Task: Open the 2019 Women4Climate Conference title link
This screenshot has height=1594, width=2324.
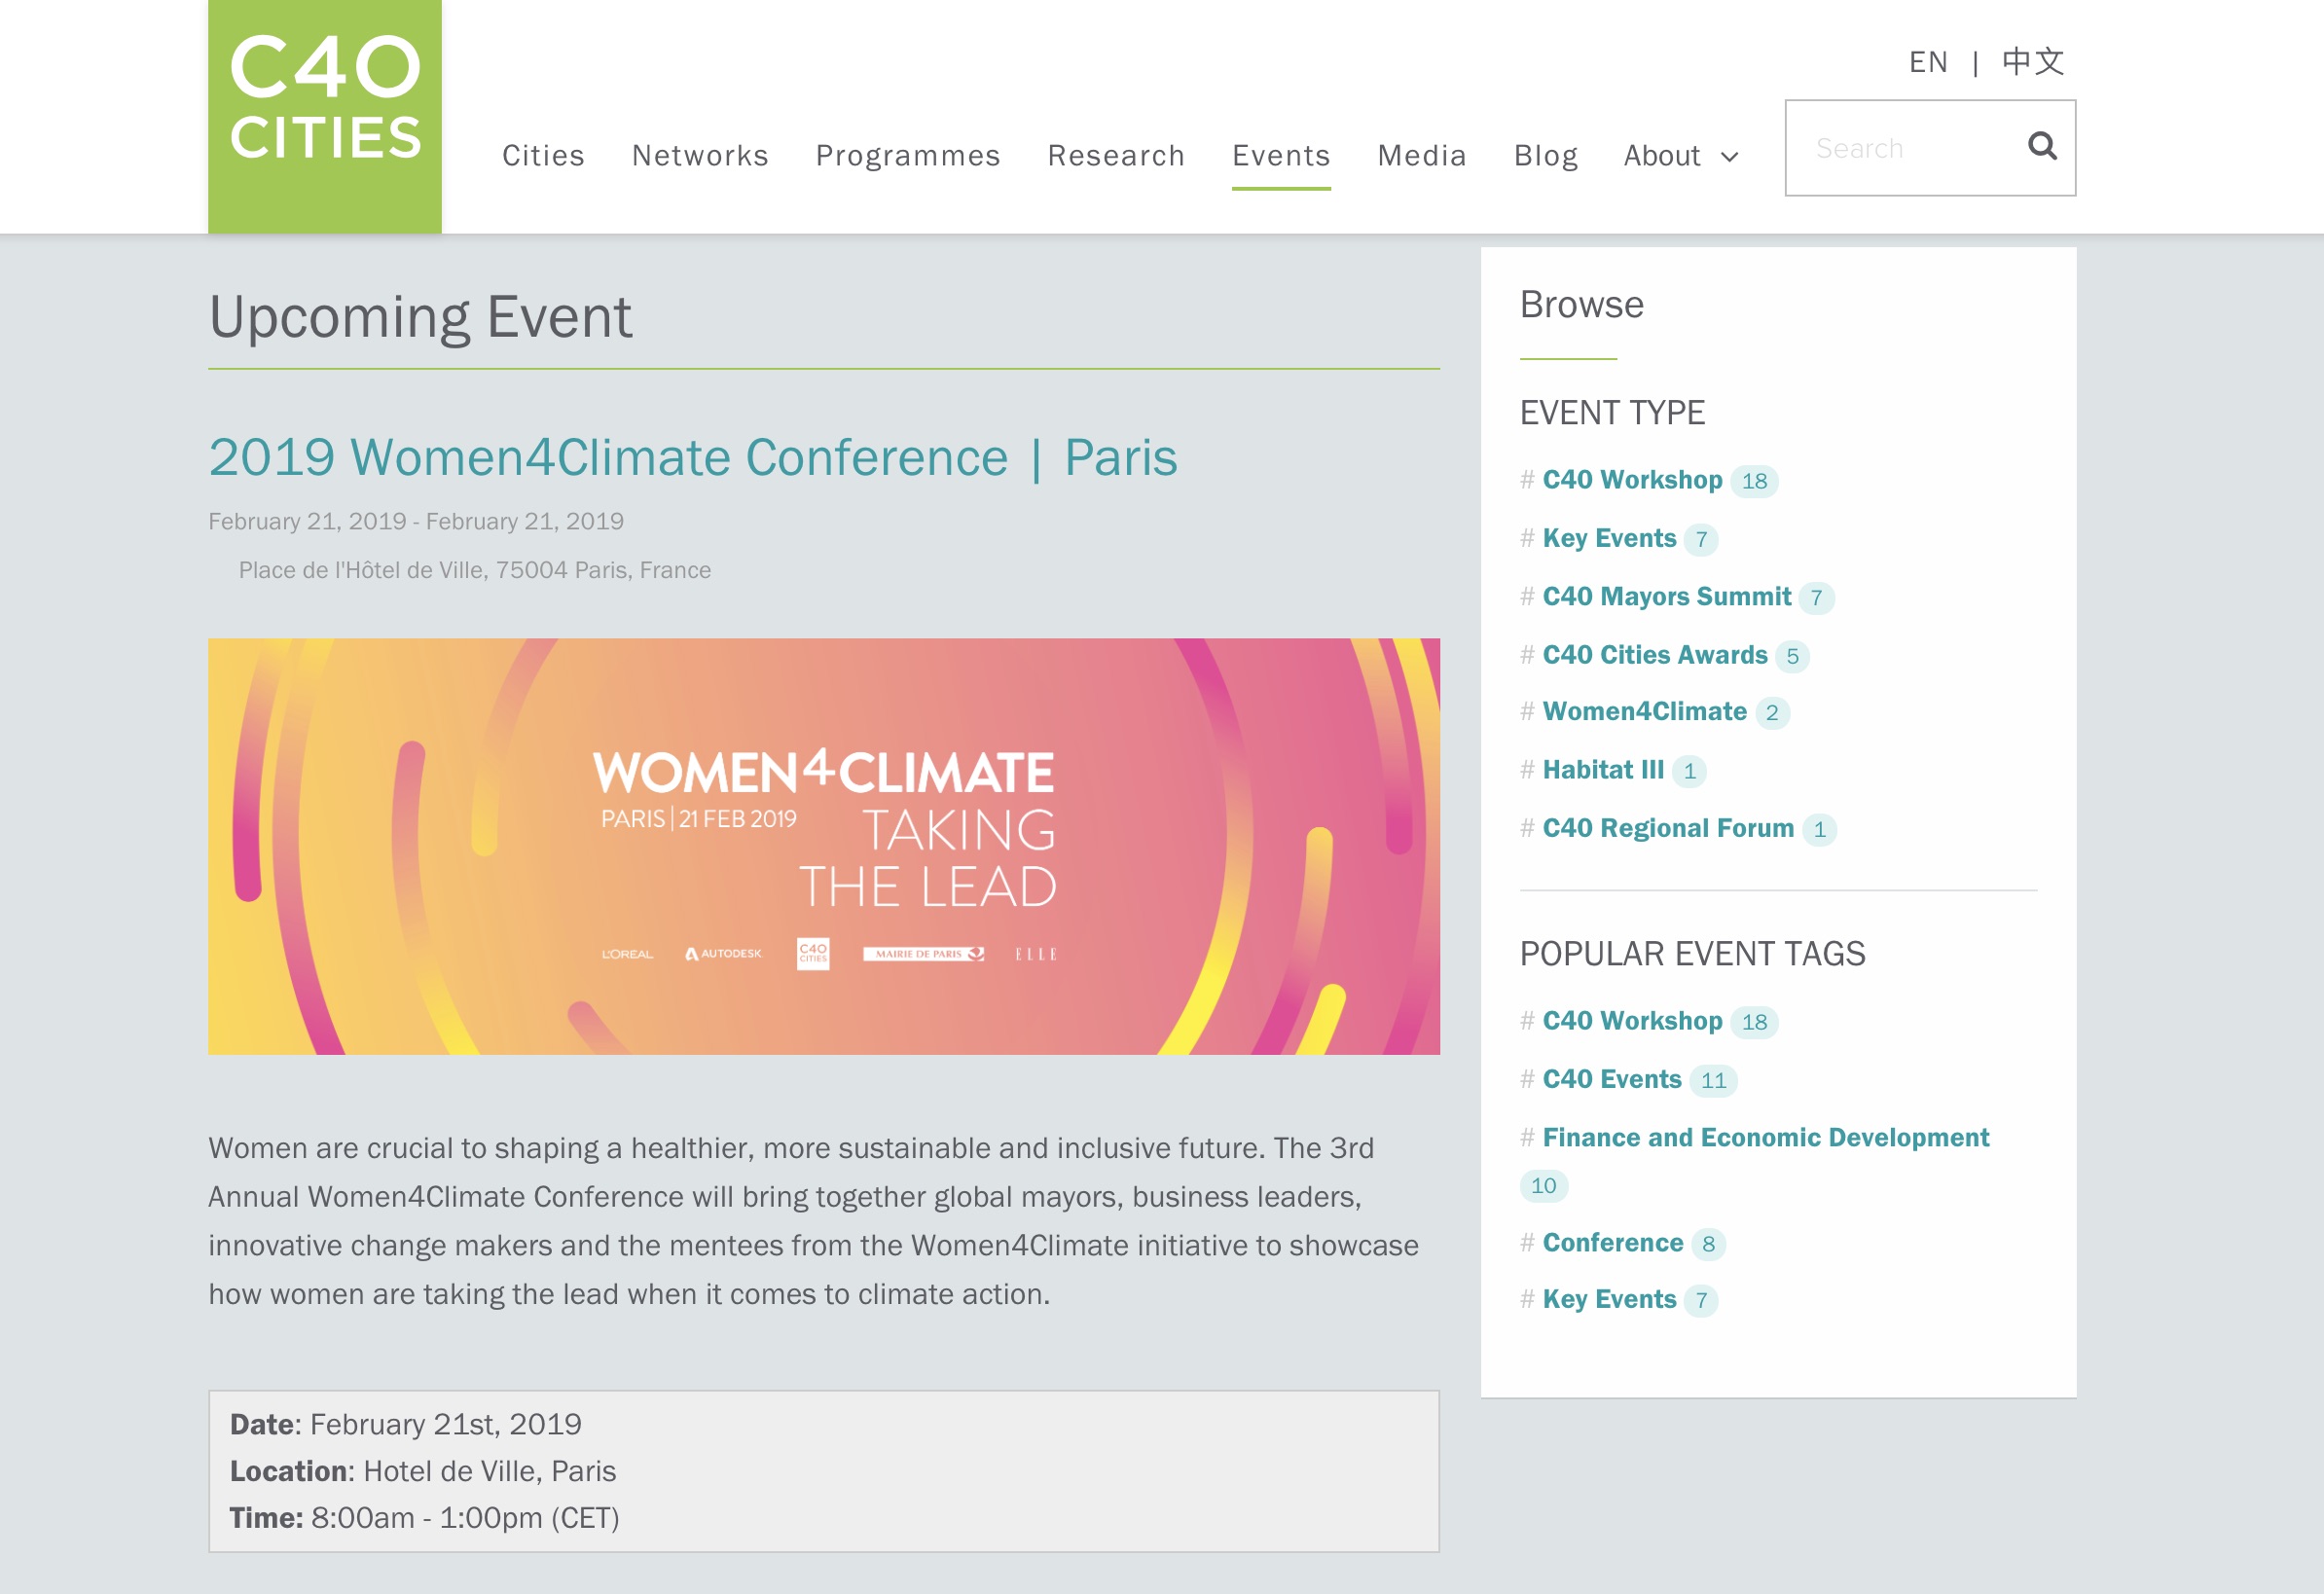Action: pos(692,458)
